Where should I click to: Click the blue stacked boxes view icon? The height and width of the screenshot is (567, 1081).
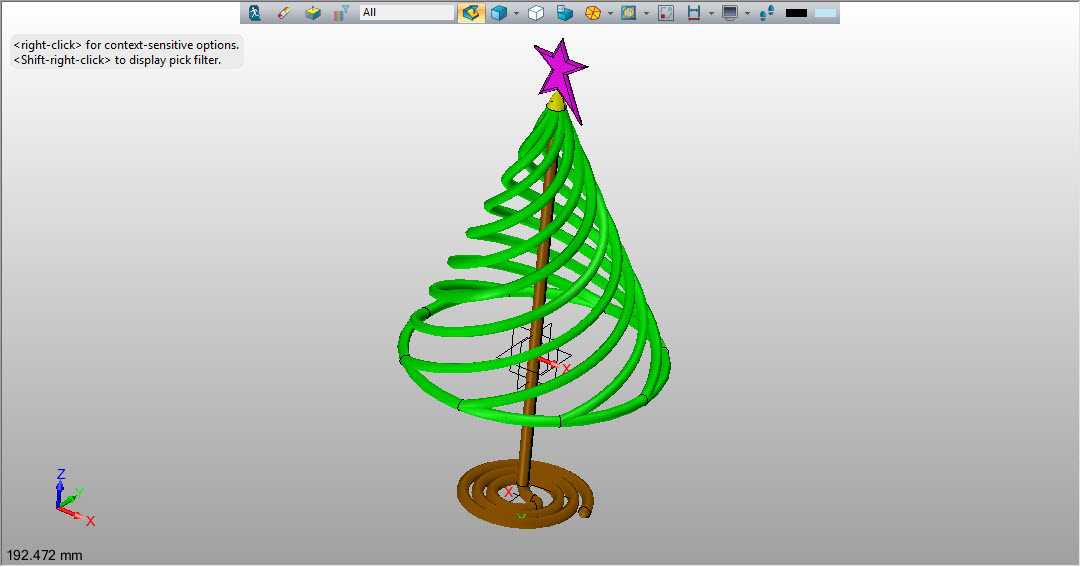(x=564, y=12)
